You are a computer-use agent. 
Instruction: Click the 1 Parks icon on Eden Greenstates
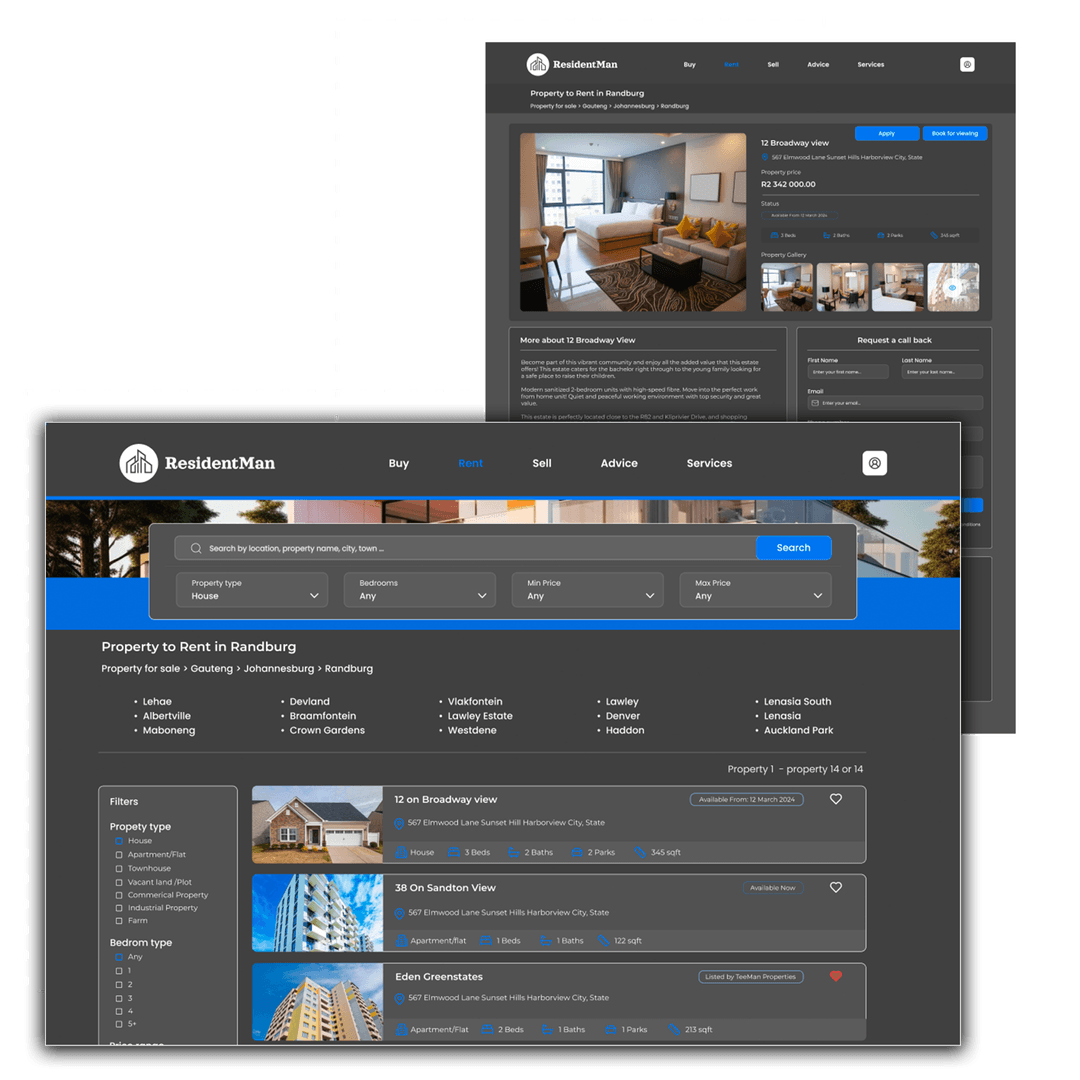point(611,1029)
